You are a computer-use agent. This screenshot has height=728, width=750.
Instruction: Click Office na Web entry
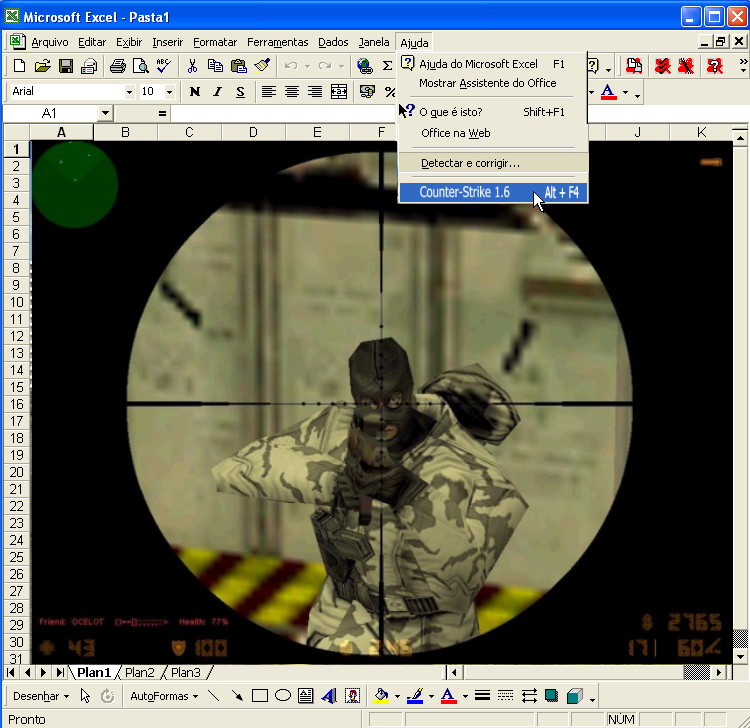pyautogui.click(x=493, y=133)
